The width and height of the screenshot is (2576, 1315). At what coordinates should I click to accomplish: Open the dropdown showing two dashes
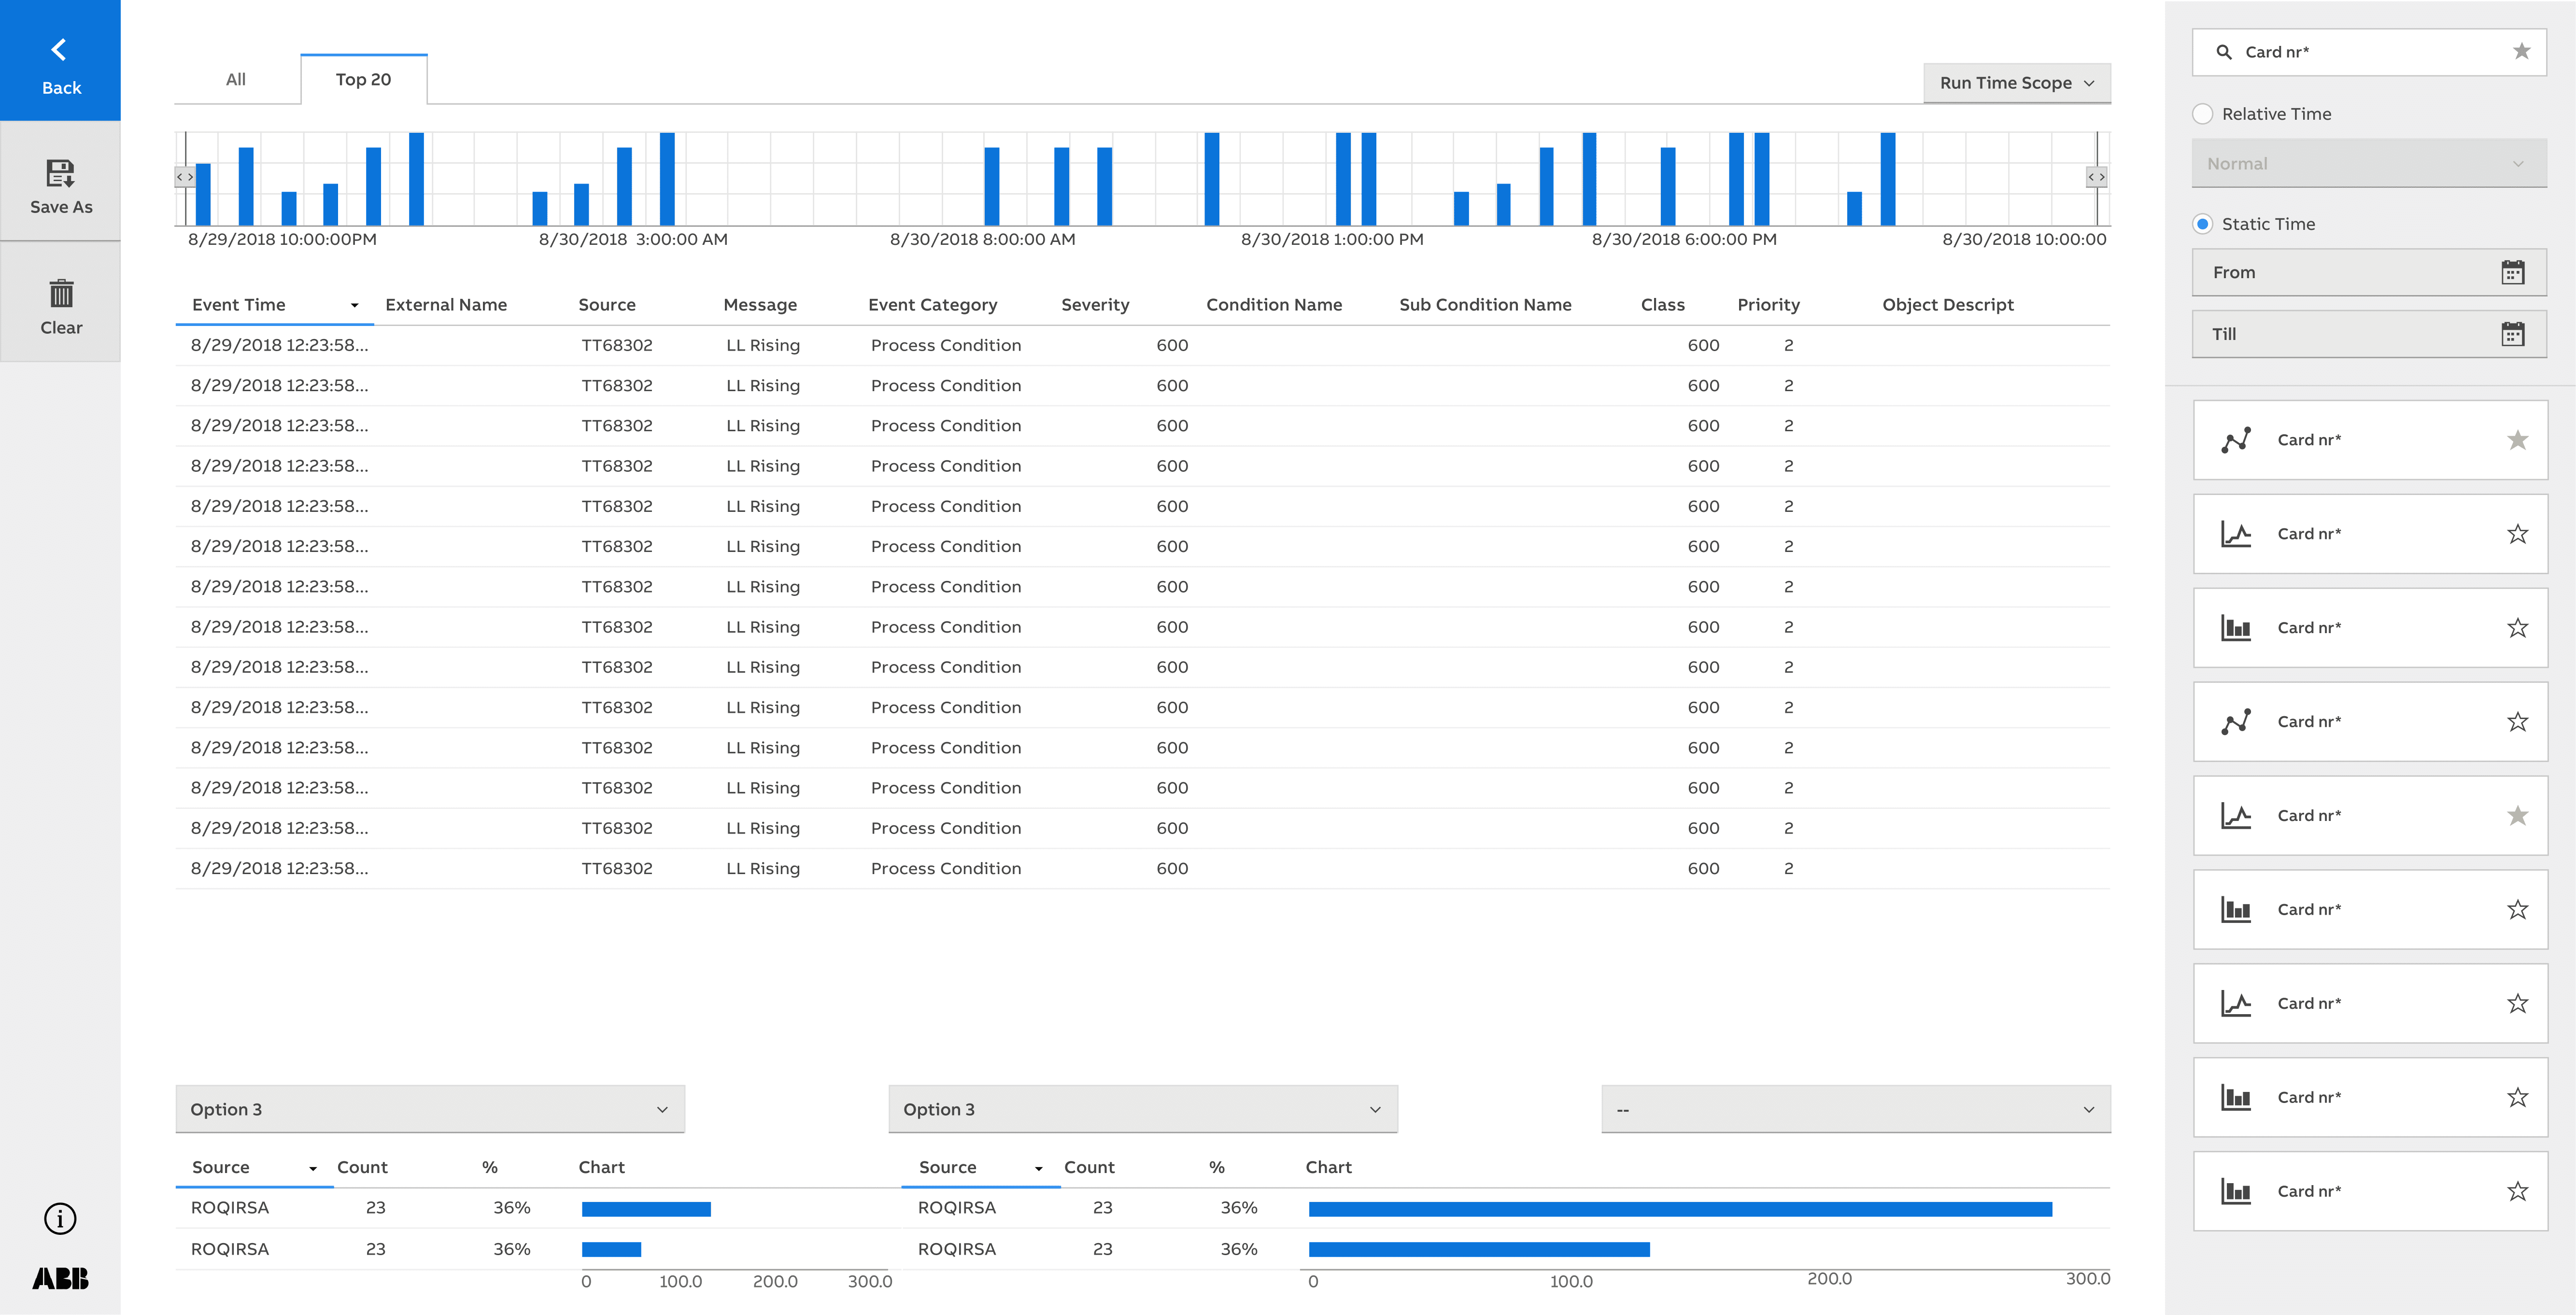1855,1109
